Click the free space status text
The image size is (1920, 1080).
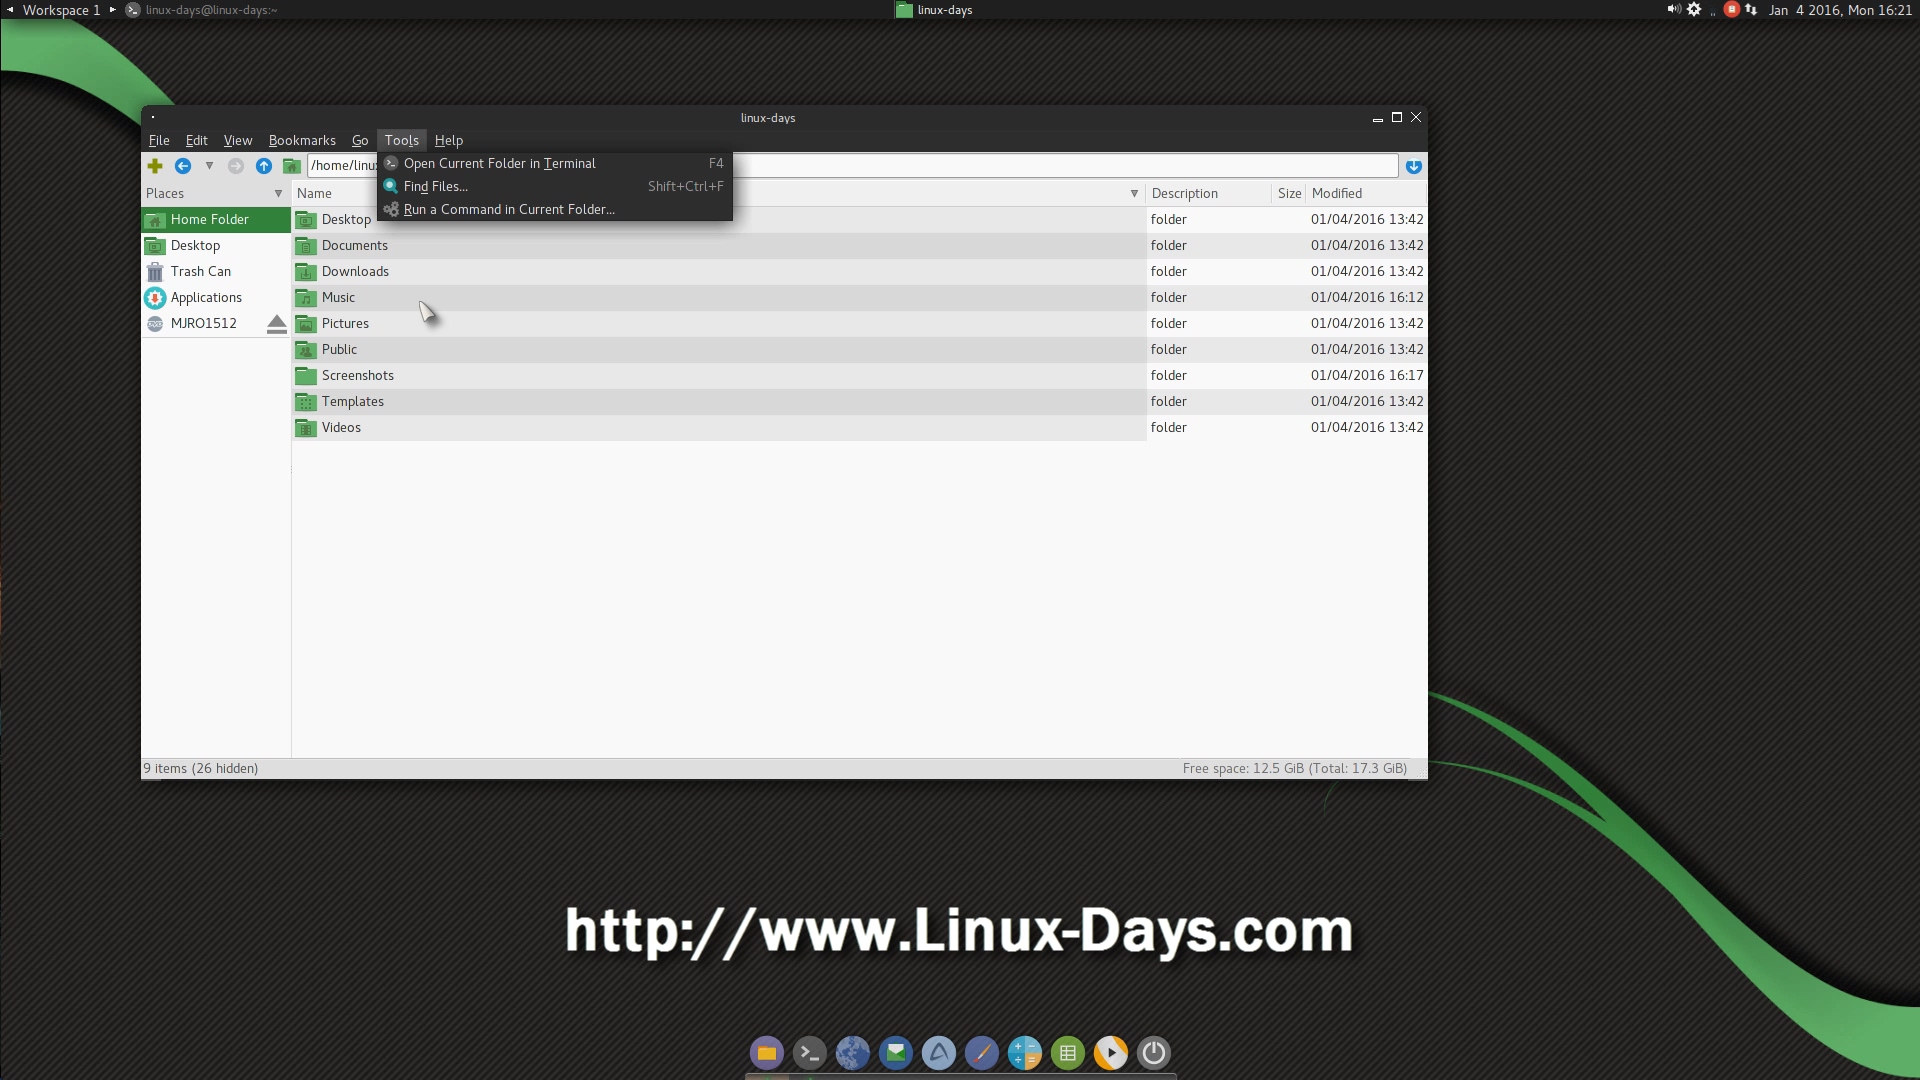click(x=1294, y=768)
